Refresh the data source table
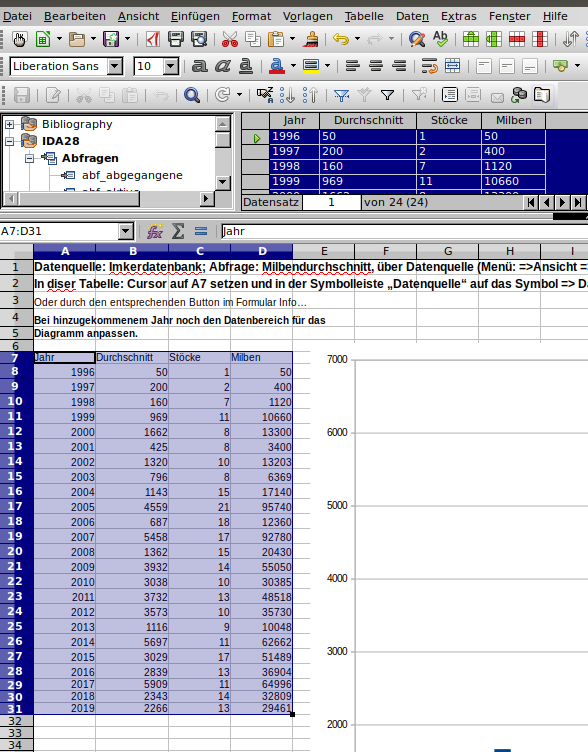The width and height of the screenshot is (588, 752). tap(223, 95)
